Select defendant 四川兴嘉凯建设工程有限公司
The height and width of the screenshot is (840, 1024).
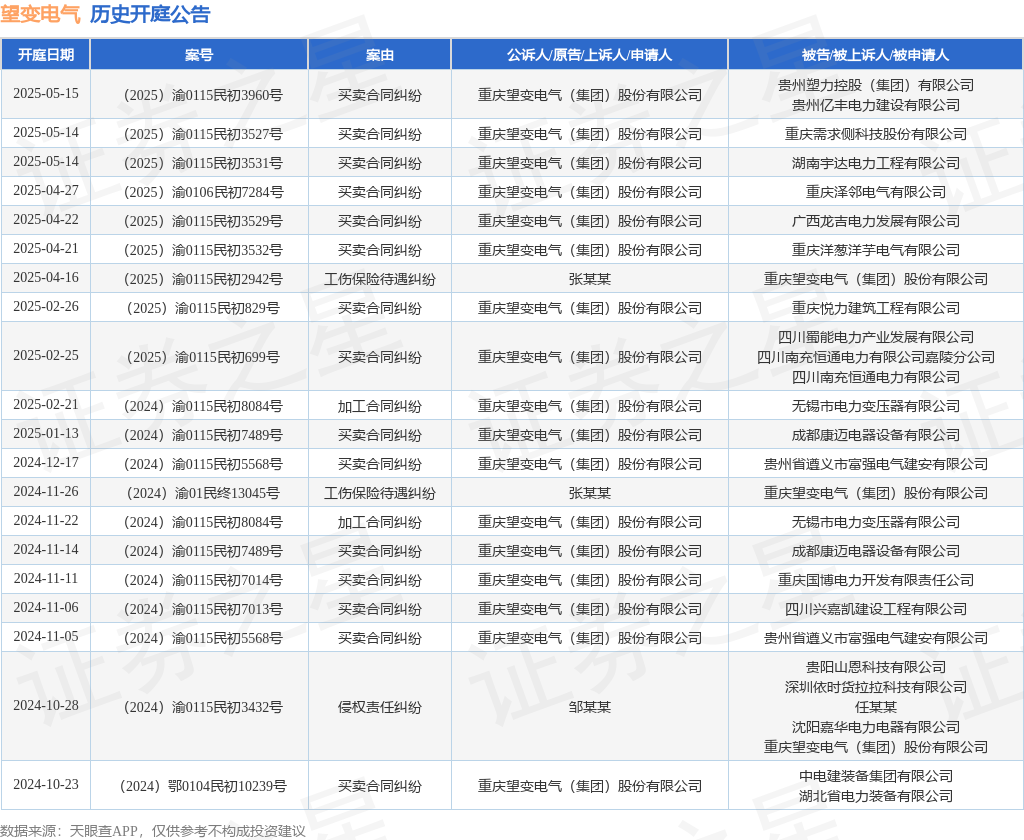(x=876, y=609)
